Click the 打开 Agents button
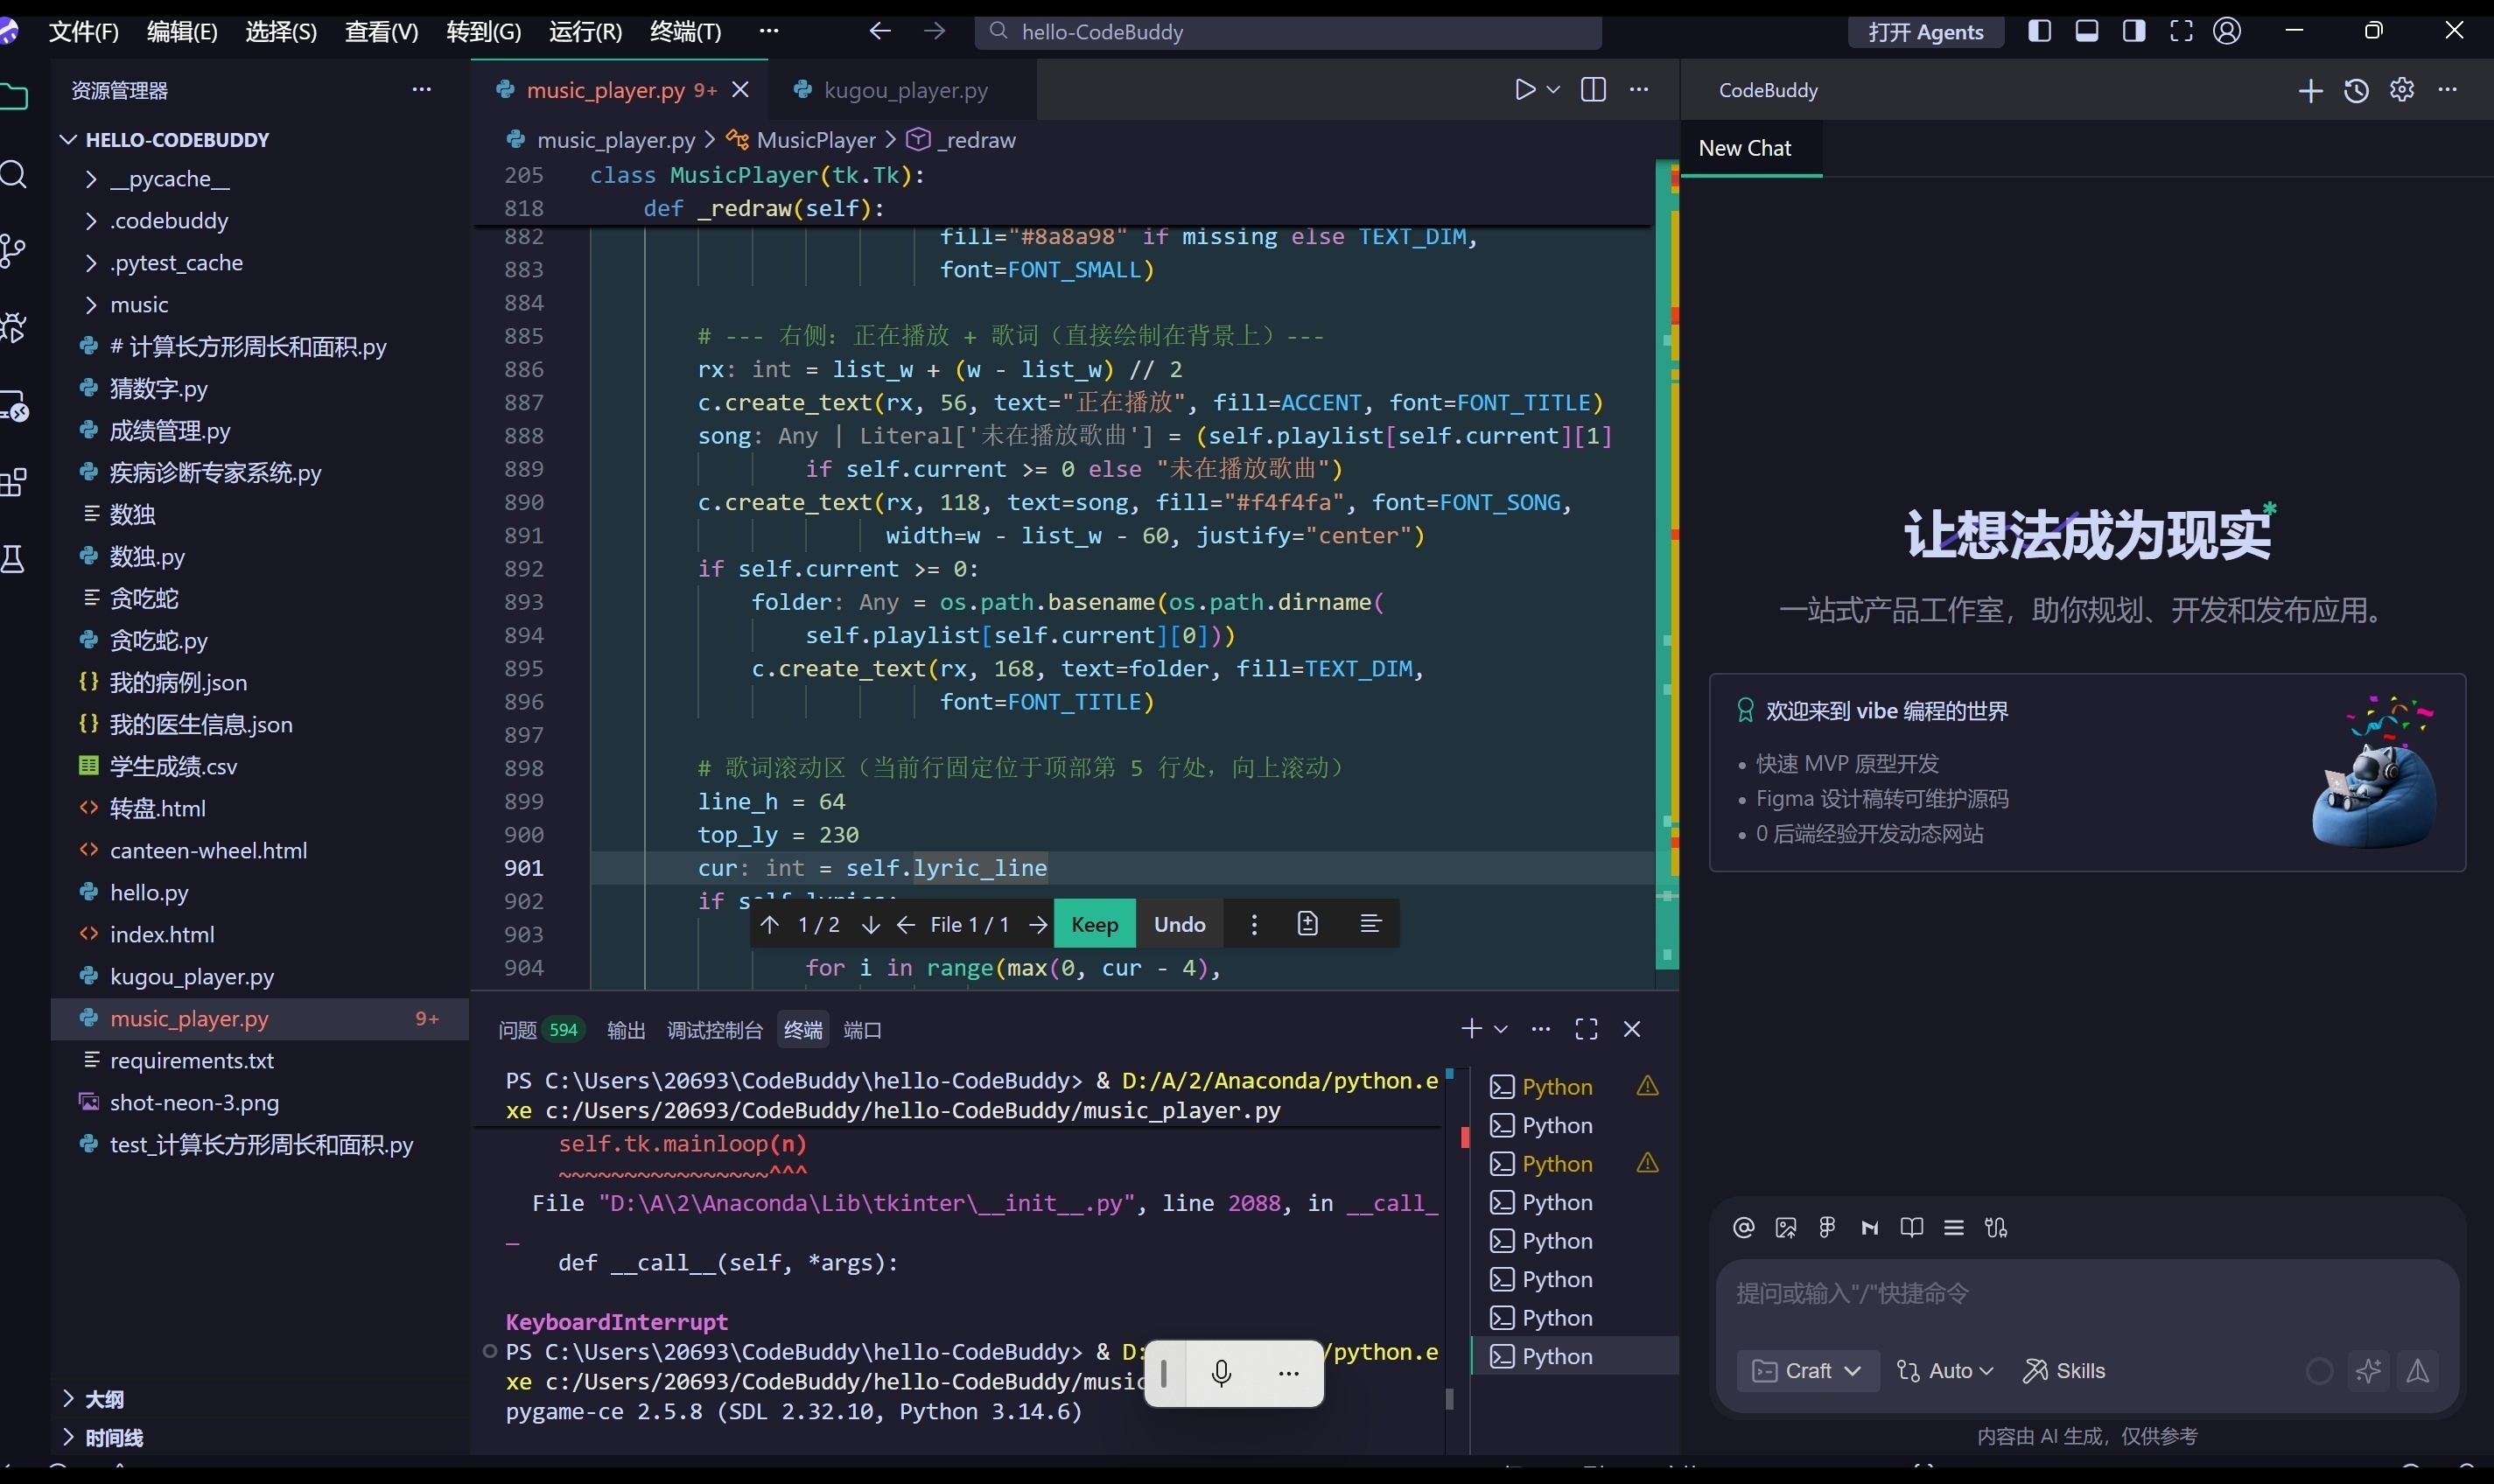 (x=1926, y=32)
